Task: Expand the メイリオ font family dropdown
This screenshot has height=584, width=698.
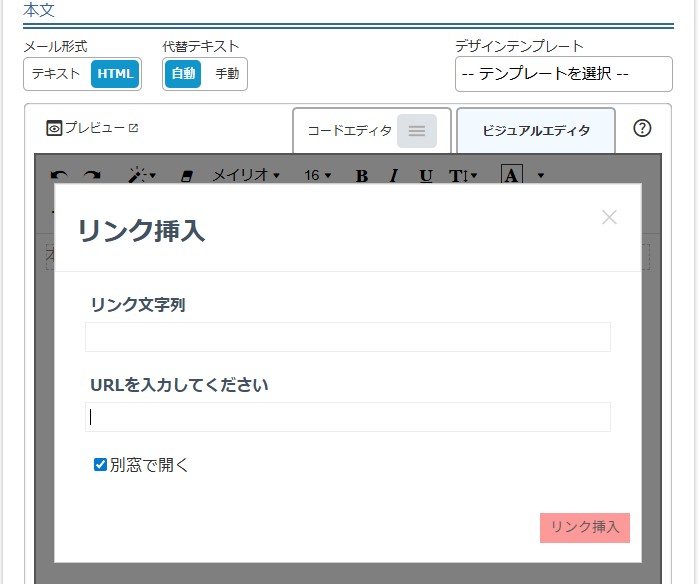Action: point(245,176)
